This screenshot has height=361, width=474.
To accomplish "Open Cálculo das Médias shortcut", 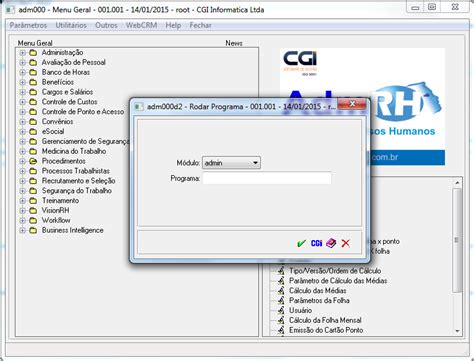I will 318,291.
